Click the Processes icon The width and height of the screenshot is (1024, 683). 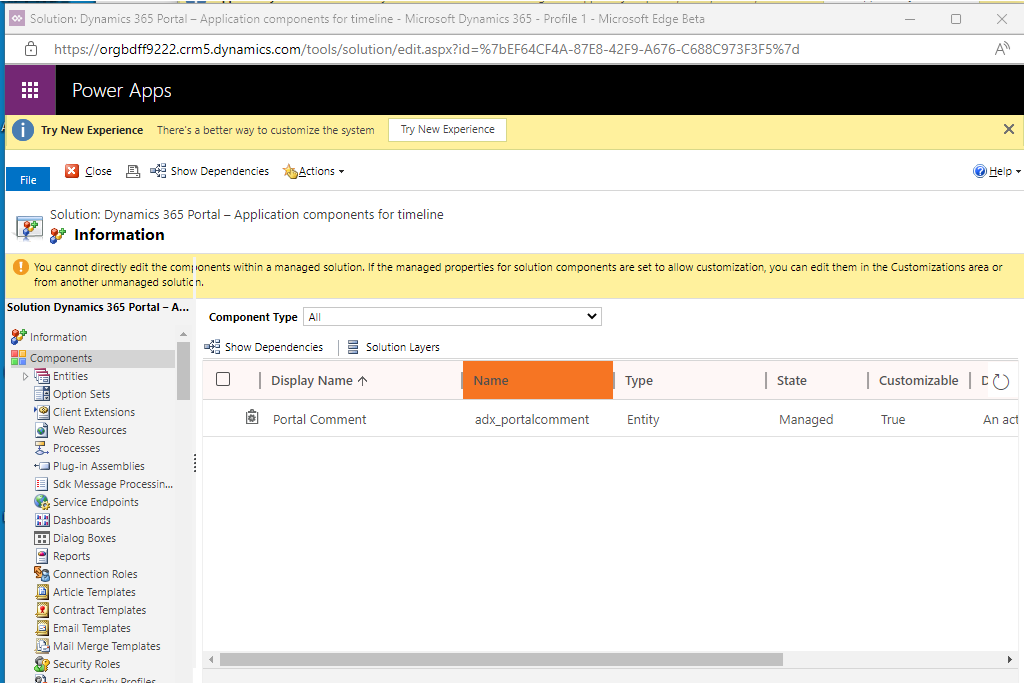[x=42, y=448]
